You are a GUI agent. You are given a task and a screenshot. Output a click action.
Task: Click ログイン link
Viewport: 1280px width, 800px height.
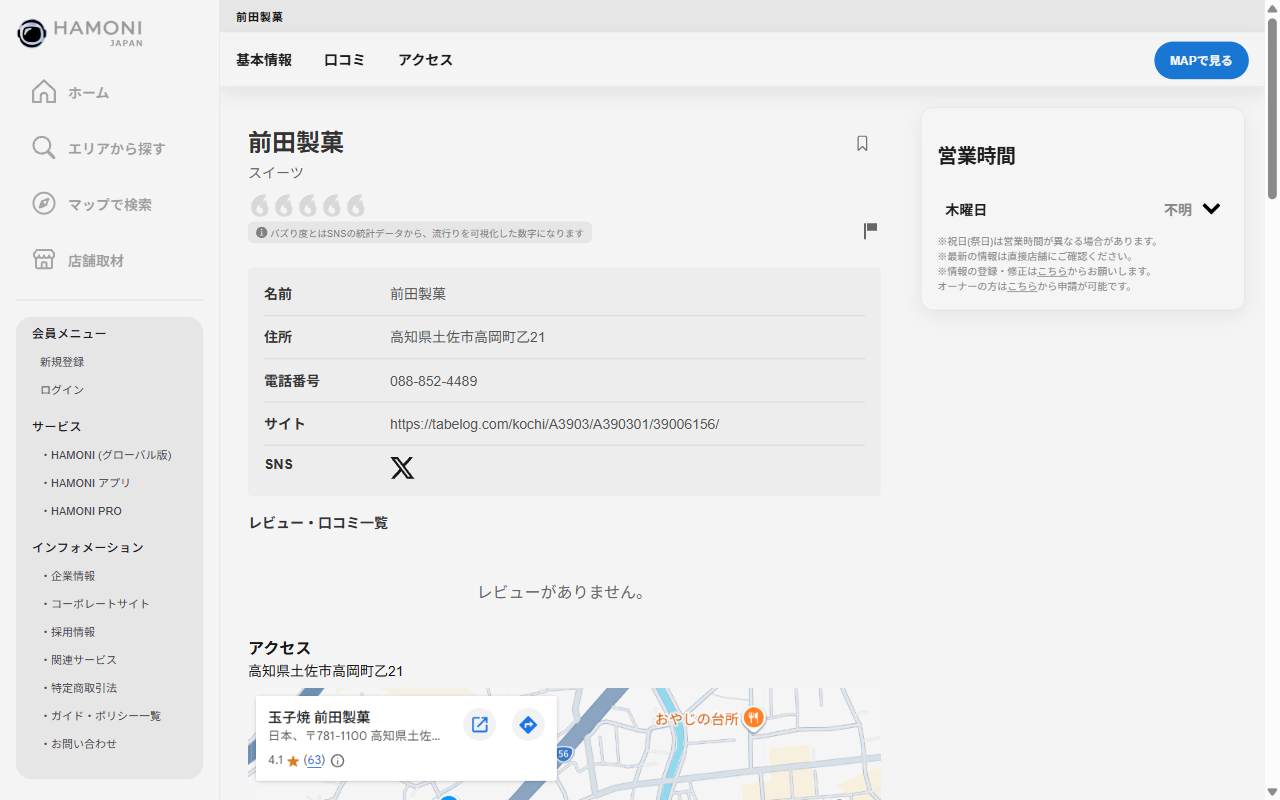click(x=62, y=390)
